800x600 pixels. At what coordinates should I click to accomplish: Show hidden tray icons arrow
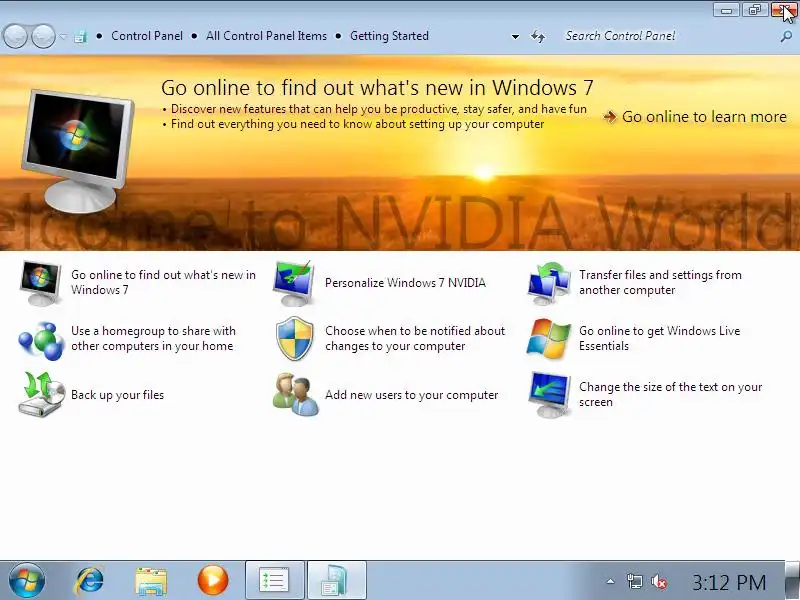pyautogui.click(x=610, y=581)
